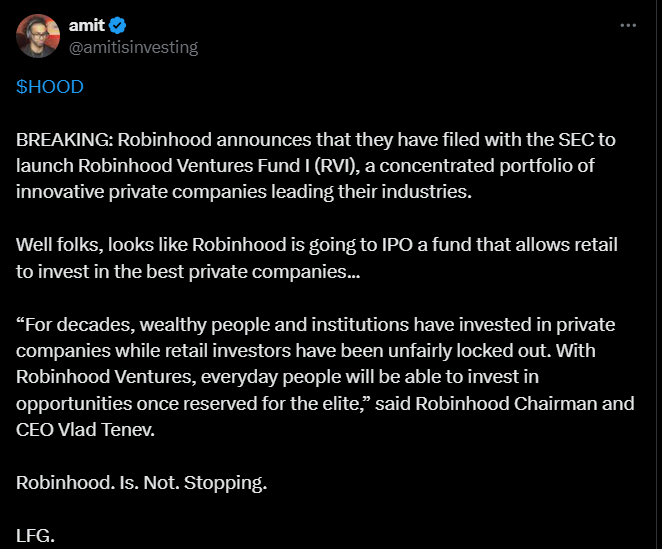This screenshot has width=662, height=549.
Task: Click the line "Robinhood. Is. Not. Stopping."
Action: pyautogui.click(x=141, y=483)
